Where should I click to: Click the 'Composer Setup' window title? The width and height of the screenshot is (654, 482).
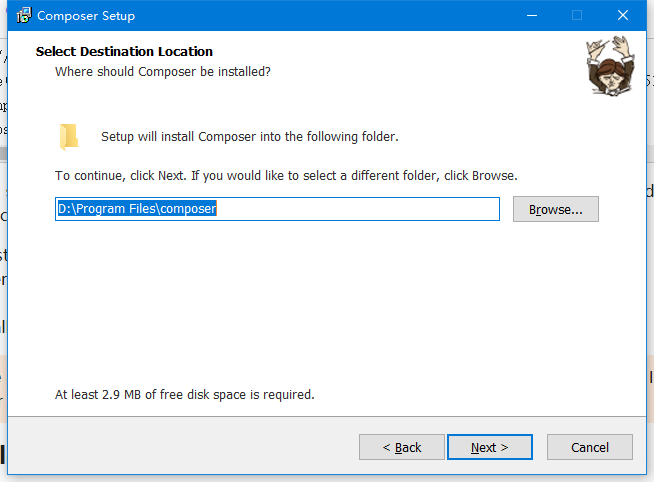click(x=86, y=16)
